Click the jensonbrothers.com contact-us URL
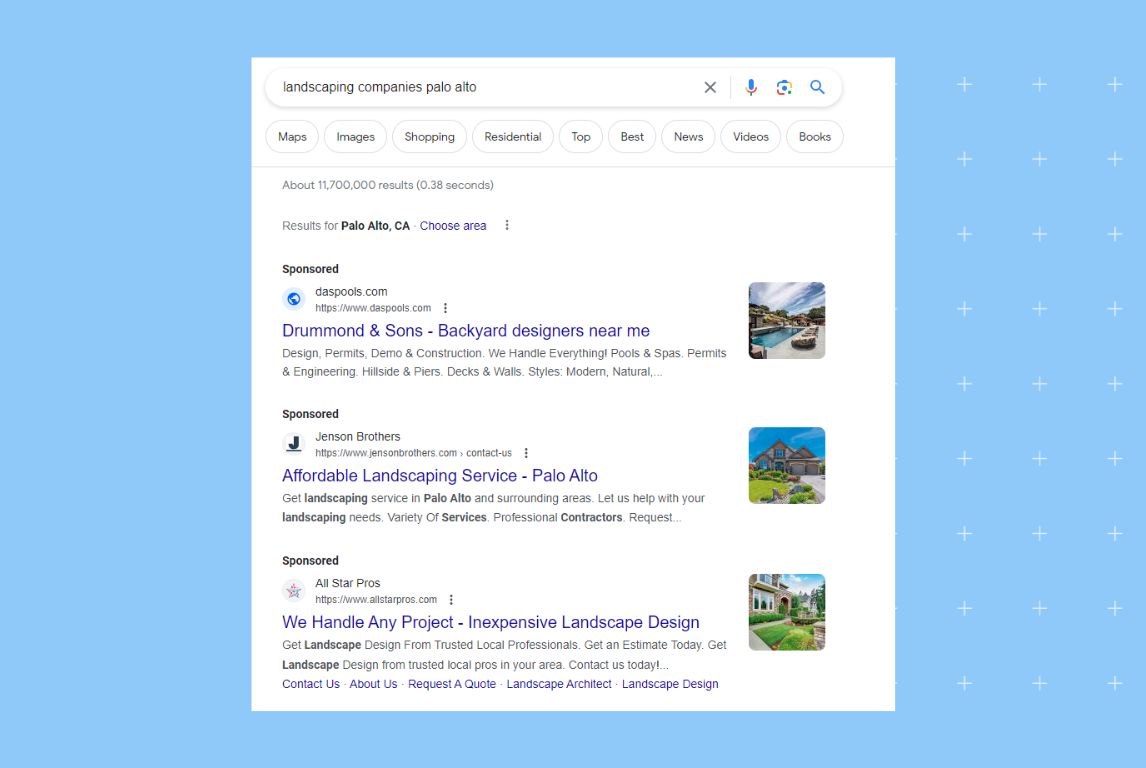 (413, 453)
